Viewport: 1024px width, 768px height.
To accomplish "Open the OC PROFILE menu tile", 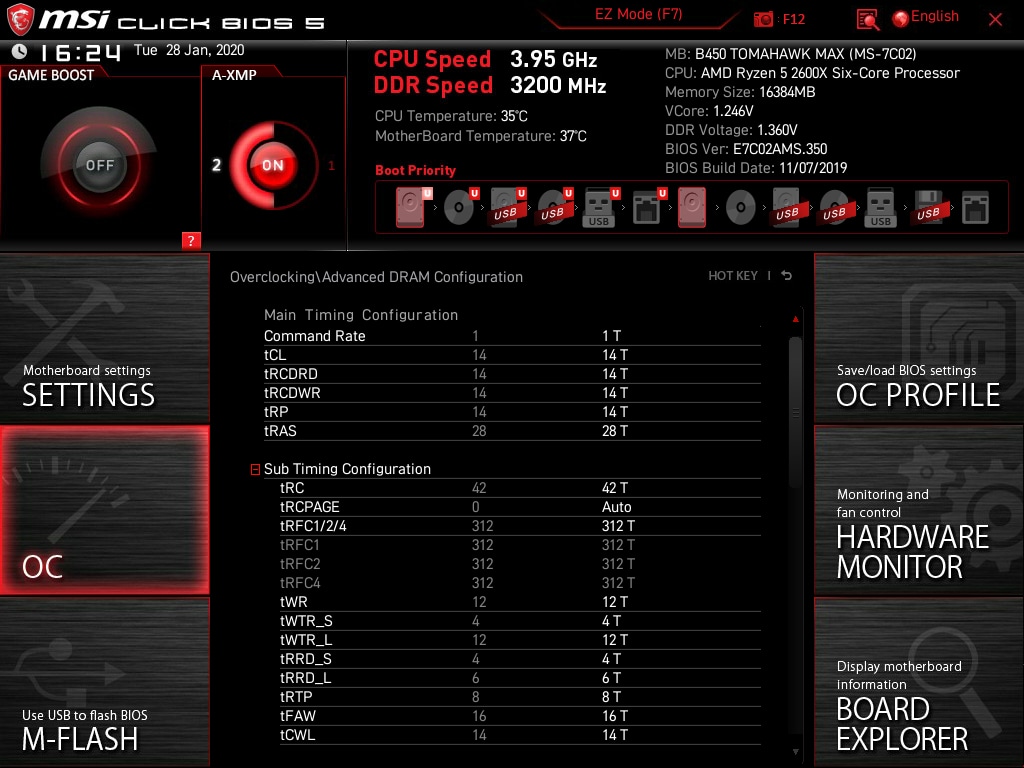I will click(x=919, y=338).
